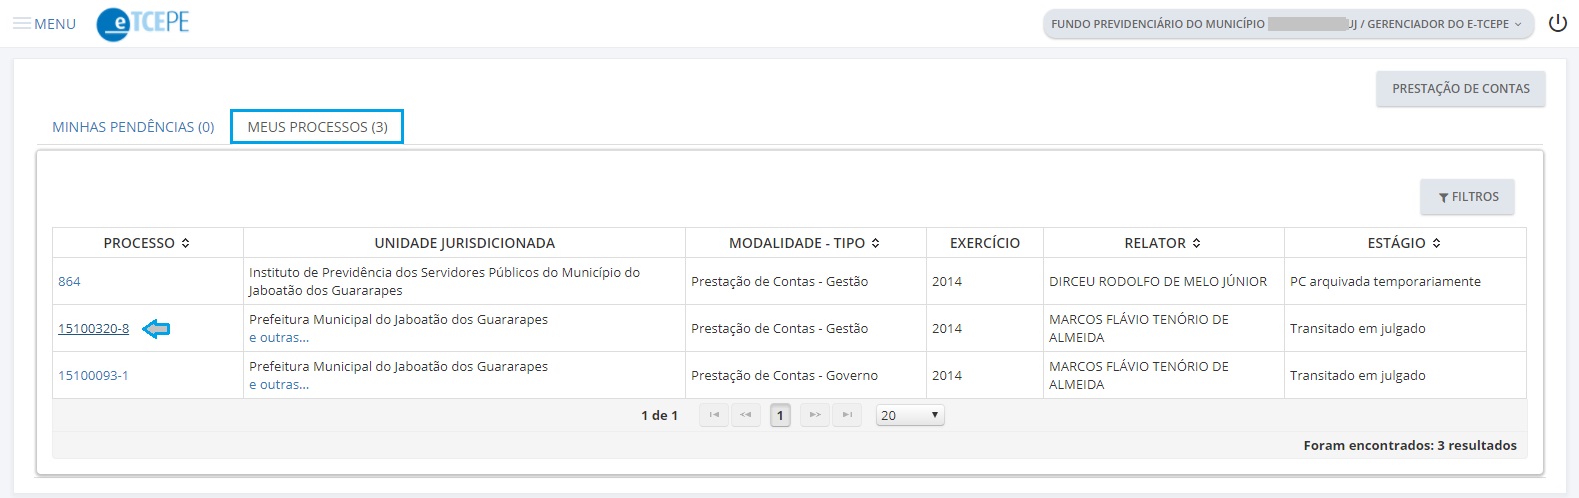Click the e-TCEPE logo
The width and height of the screenshot is (1579, 498).
click(x=143, y=23)
